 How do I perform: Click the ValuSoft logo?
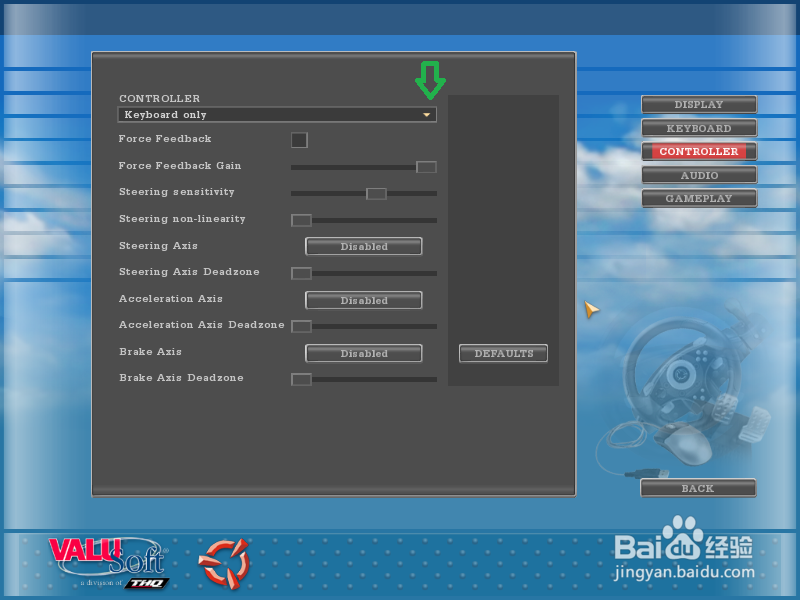click(109, 563)
